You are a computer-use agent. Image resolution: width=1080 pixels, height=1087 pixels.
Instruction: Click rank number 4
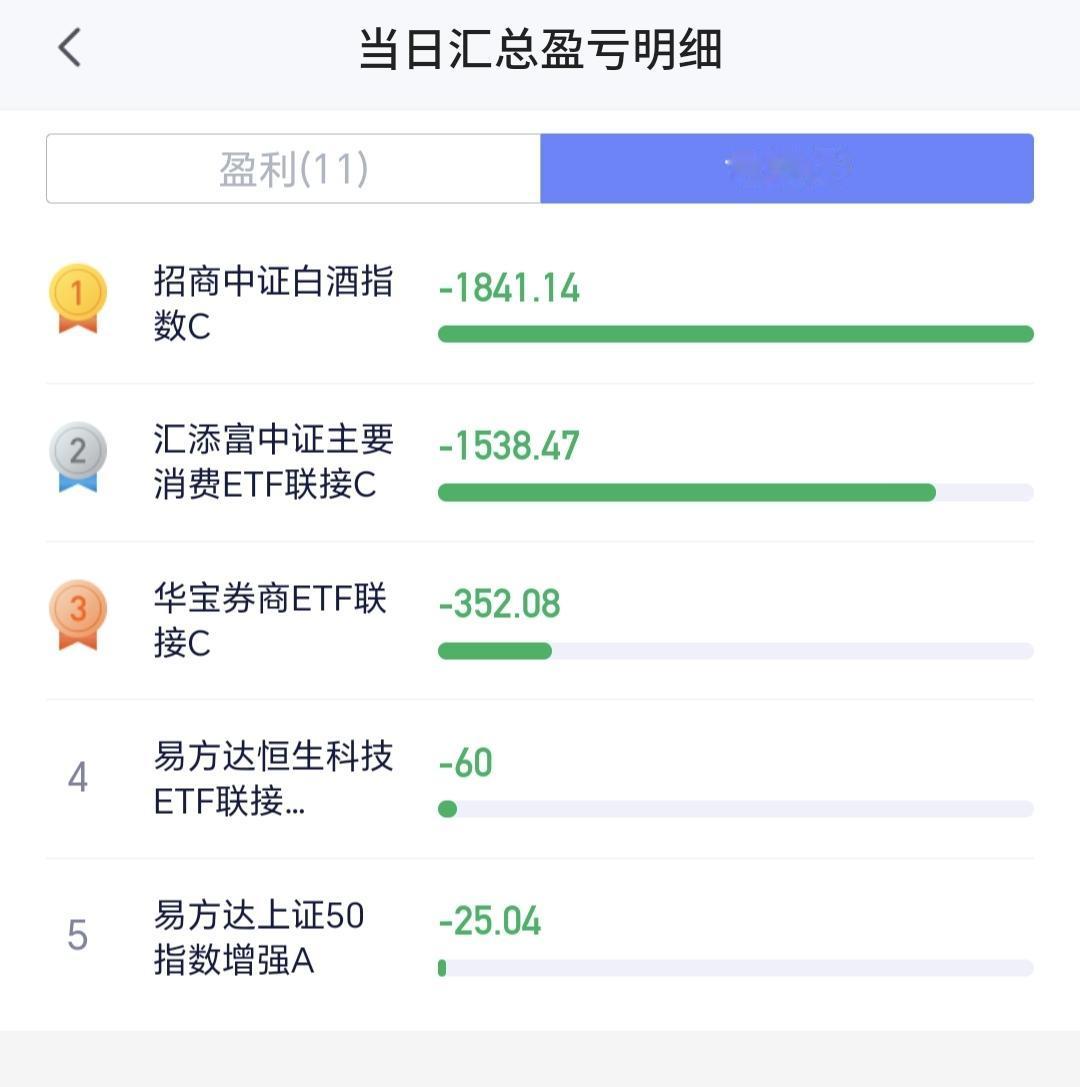[x=78, y=776]
